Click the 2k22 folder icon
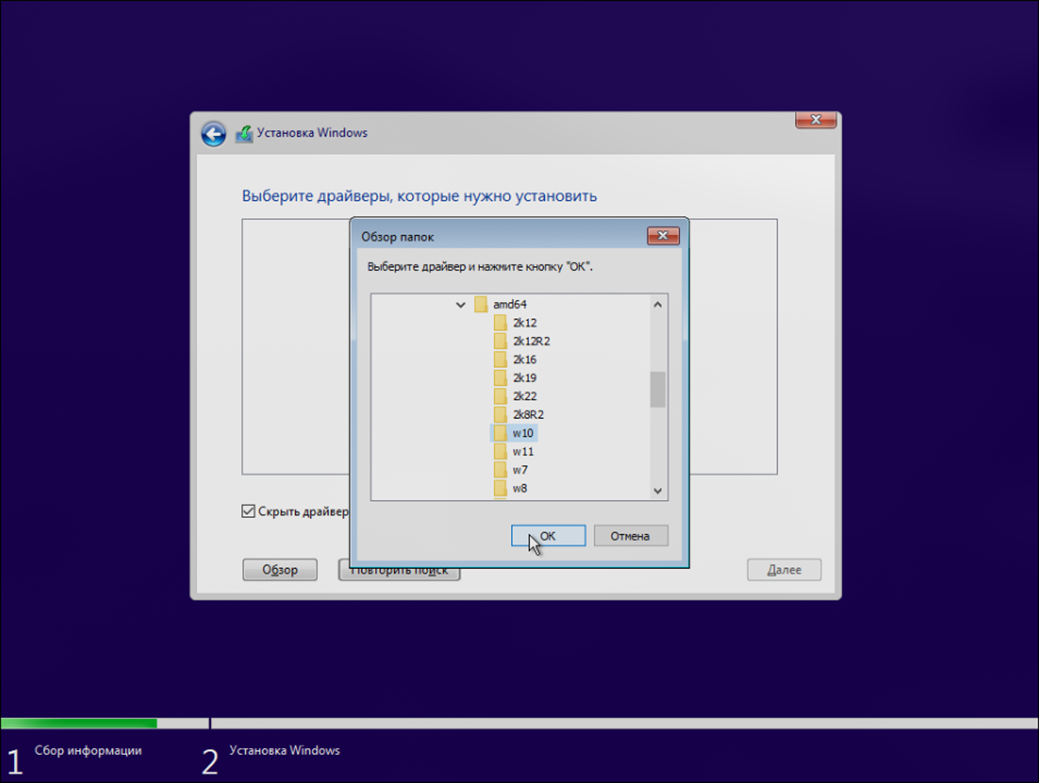The width and height of the screenshot is (1039, 783). (x=500, y=396)
